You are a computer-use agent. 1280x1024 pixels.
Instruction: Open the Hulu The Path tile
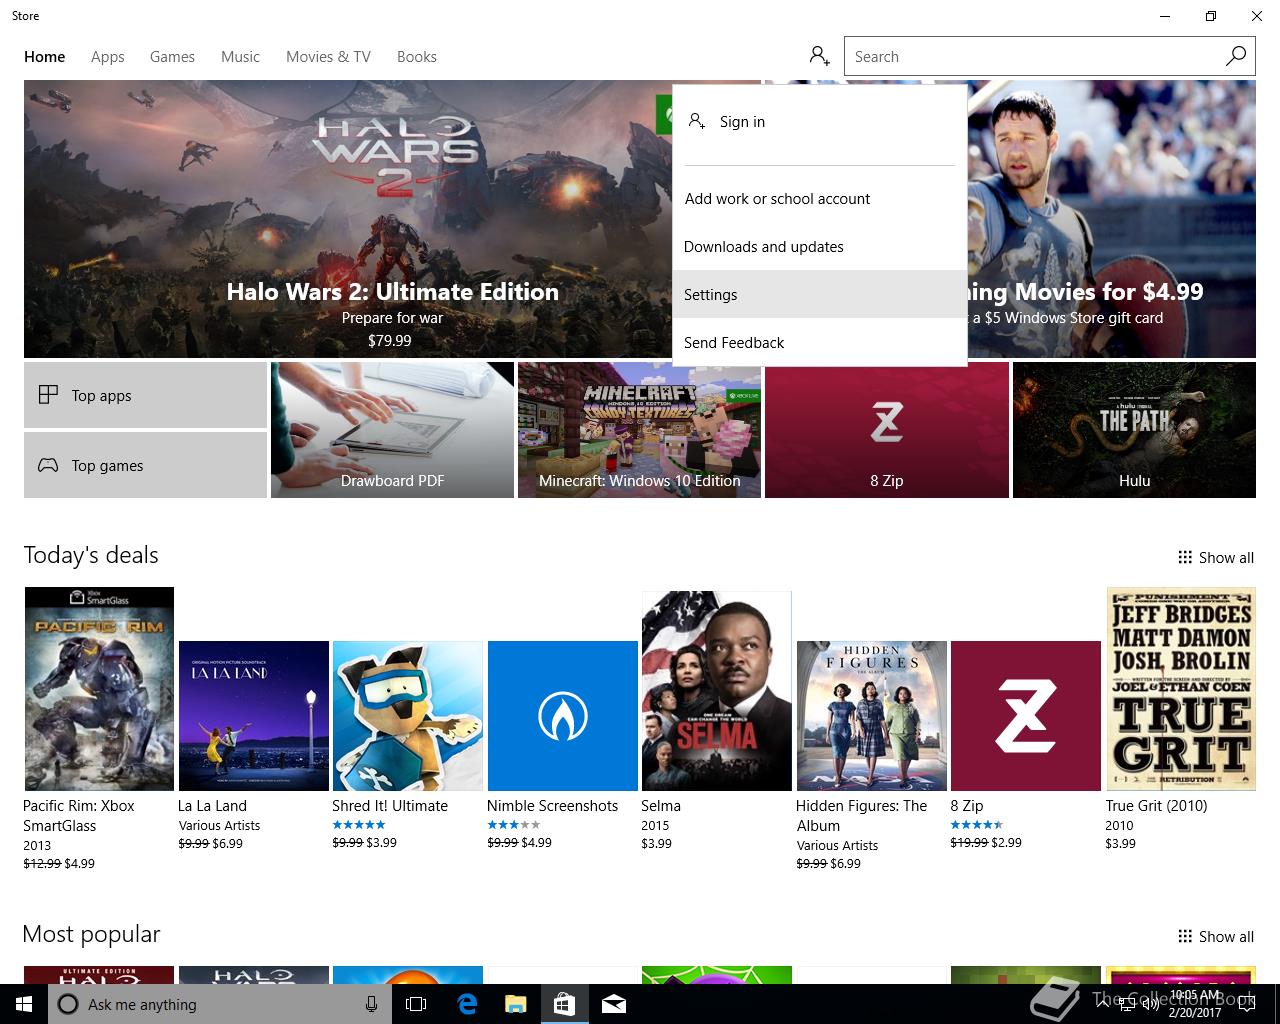pos(1134,430)
